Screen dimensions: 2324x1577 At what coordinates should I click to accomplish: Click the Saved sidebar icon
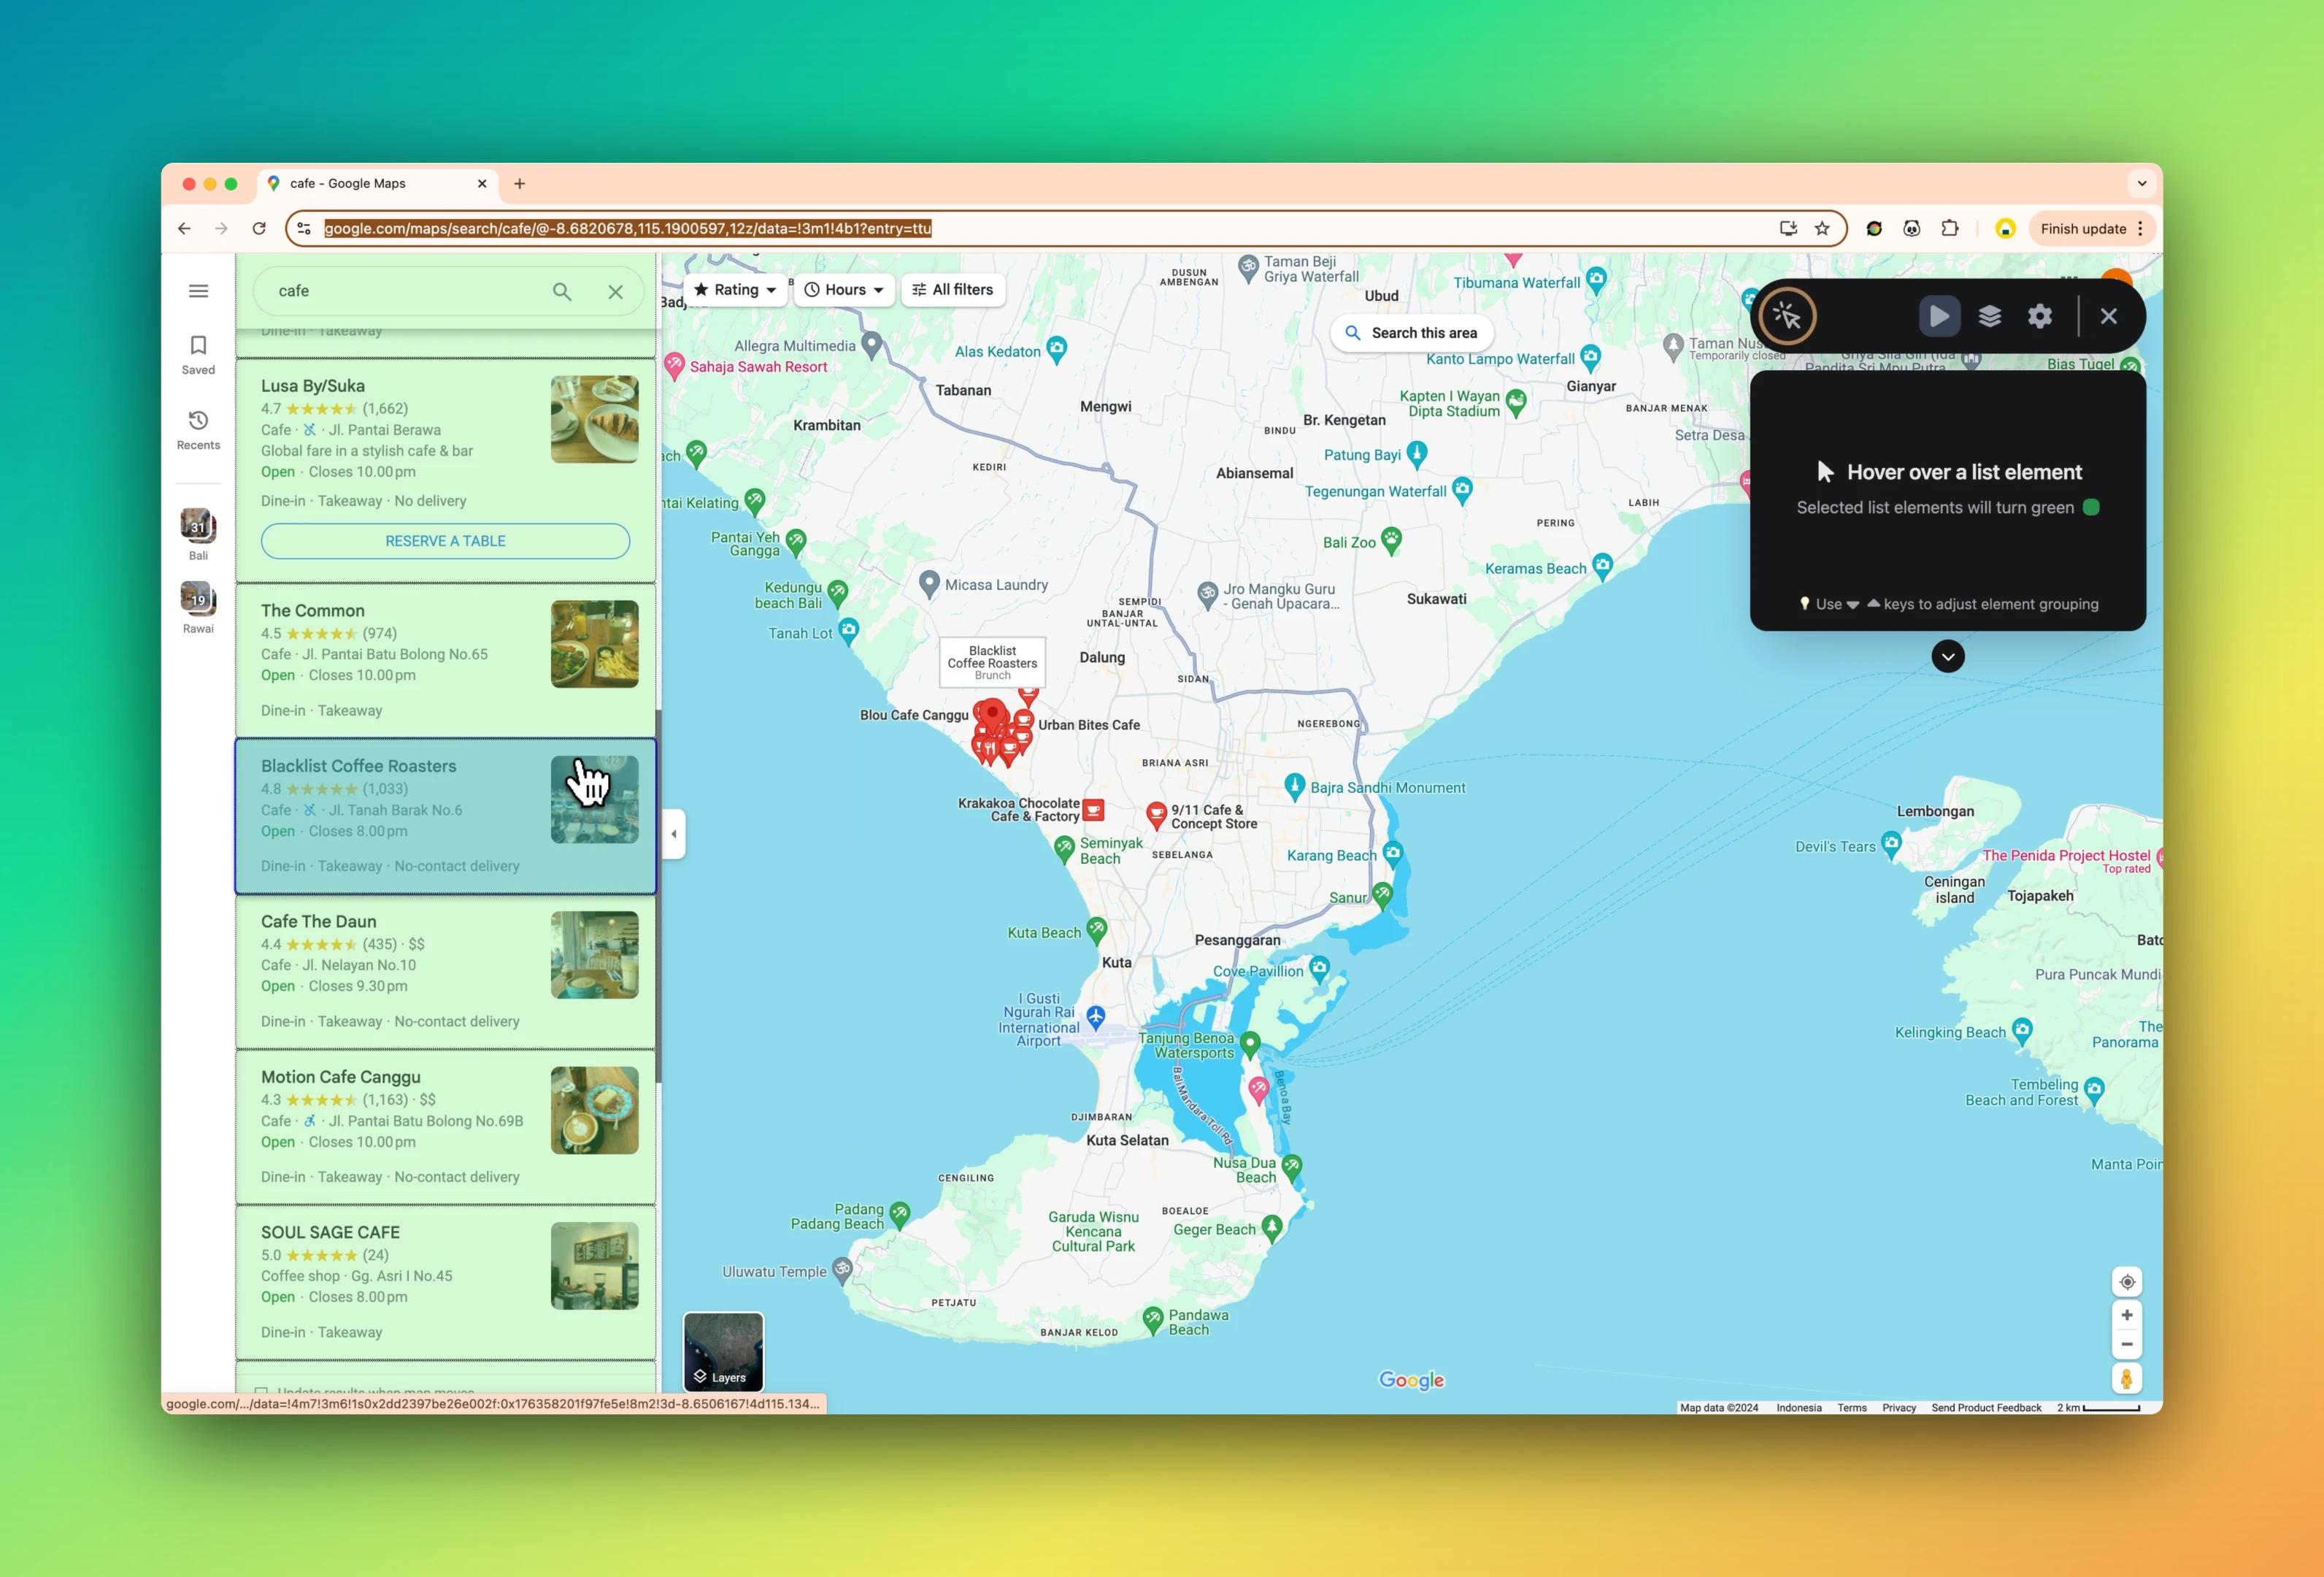pyautogui.click(x=197, y=354)
